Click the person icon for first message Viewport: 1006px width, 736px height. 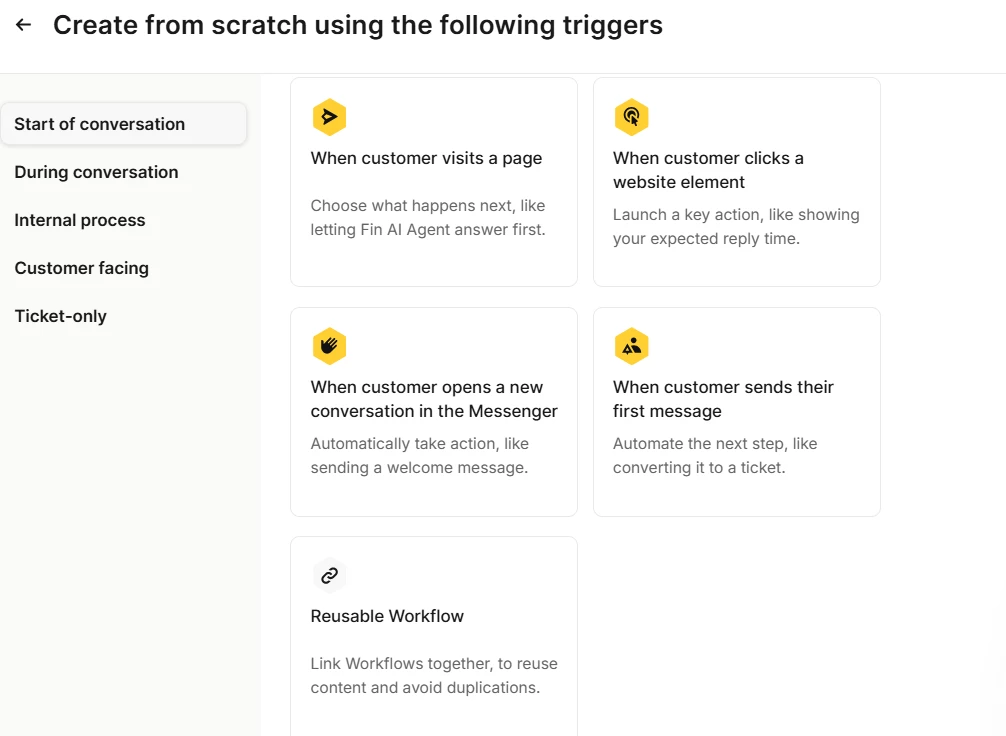(x=631, y=346)
